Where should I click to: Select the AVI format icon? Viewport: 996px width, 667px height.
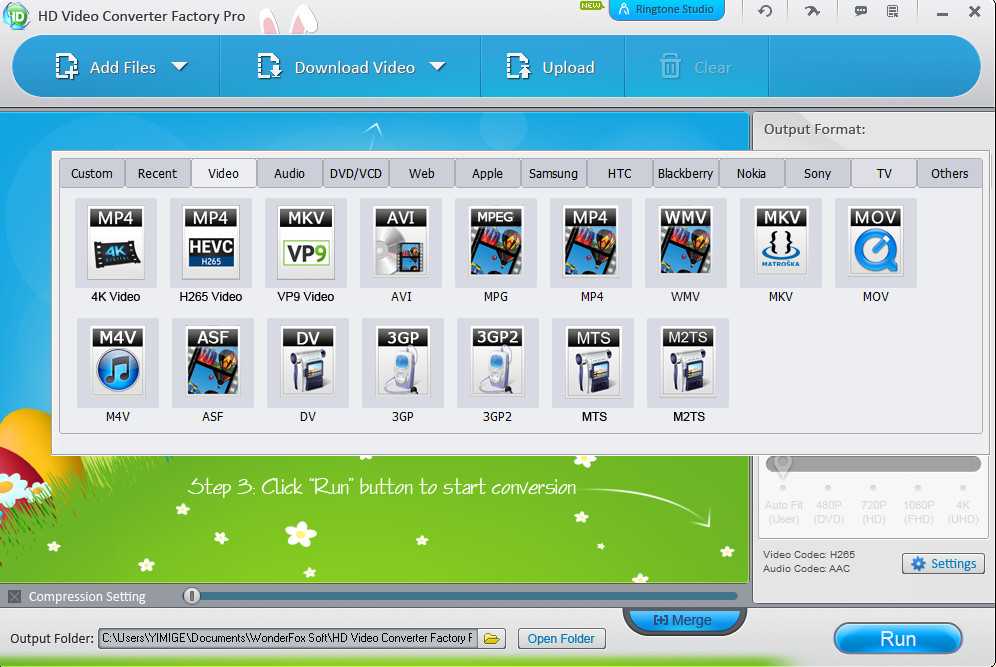(x=401, y=243)
